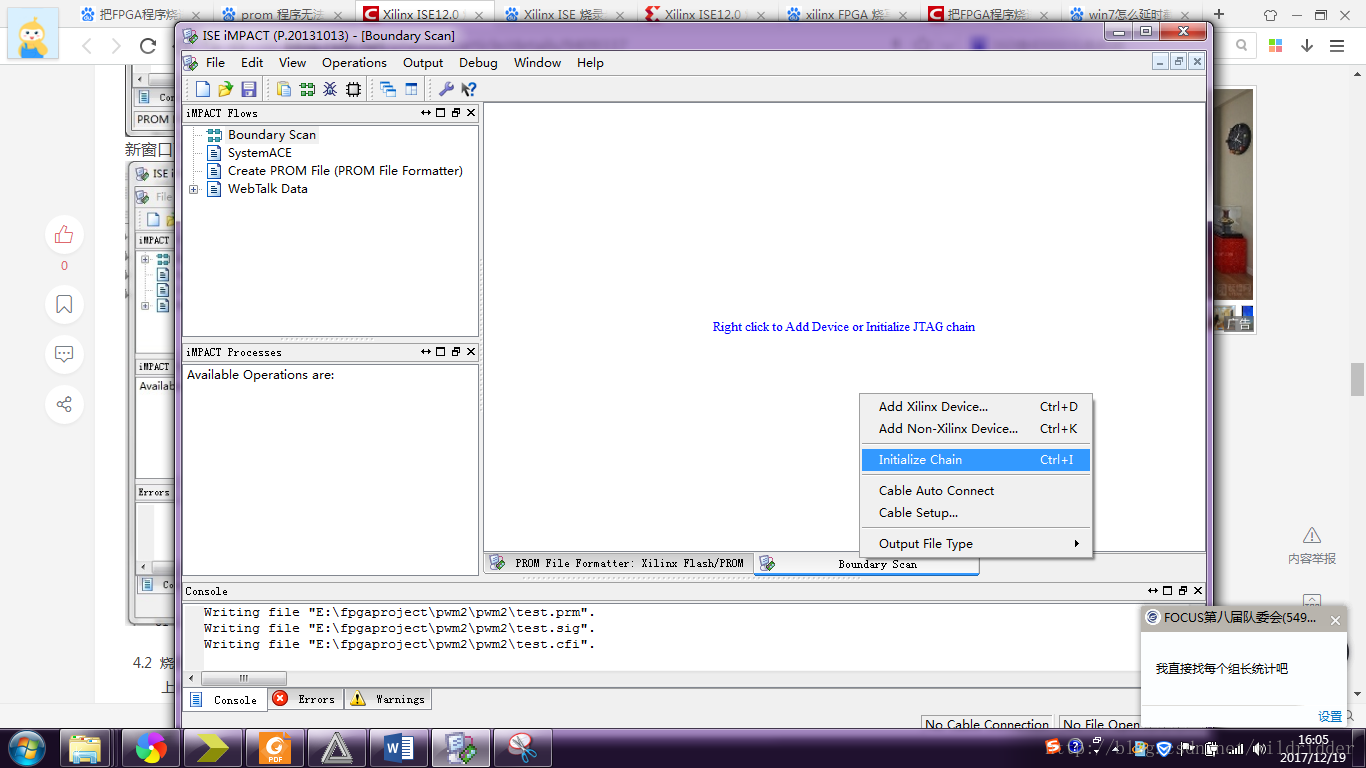Click the Initialize Chain green toolbar icon
The width and height of the screenshot is (1366, 768).
tap(307, 89)
